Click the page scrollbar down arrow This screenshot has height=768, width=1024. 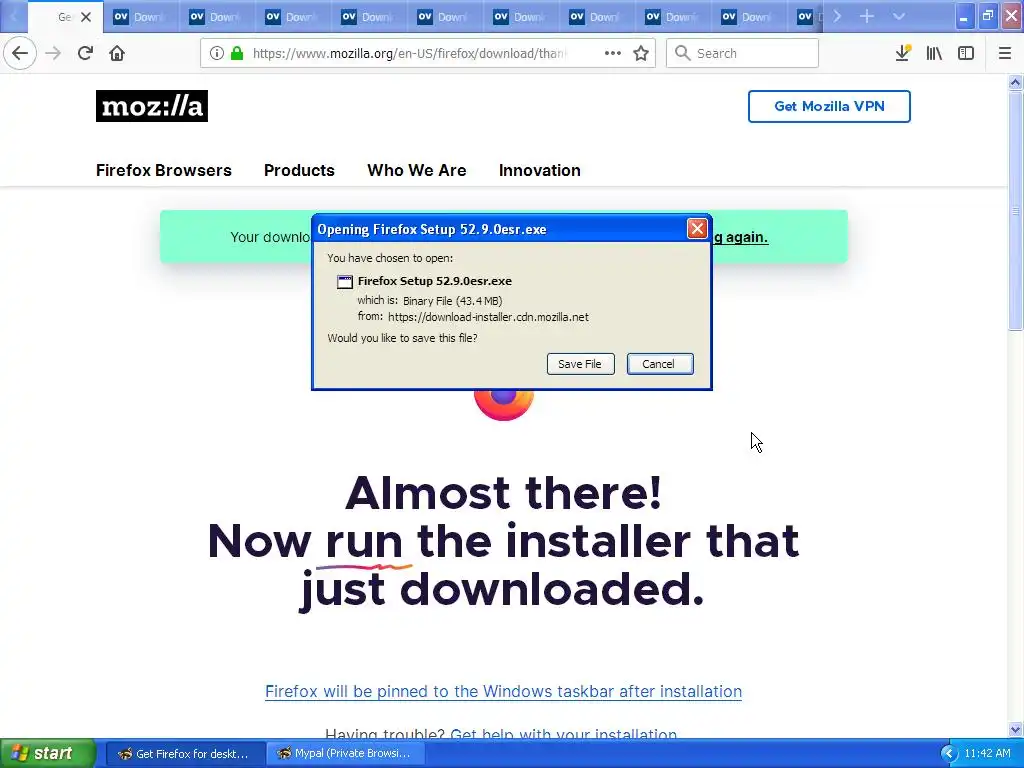pos(1015,729)
